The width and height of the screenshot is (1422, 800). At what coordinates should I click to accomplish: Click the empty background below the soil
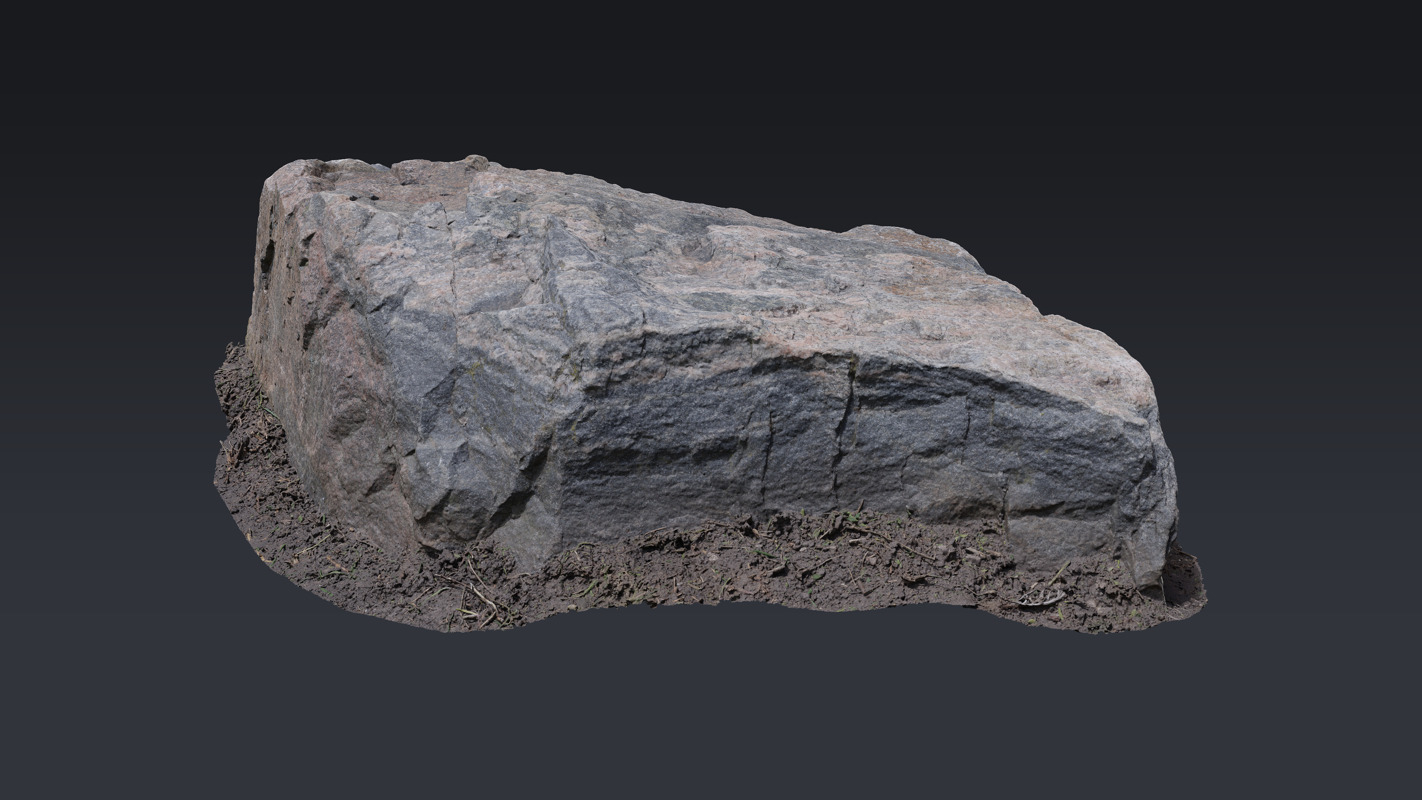tap(700, 710)
